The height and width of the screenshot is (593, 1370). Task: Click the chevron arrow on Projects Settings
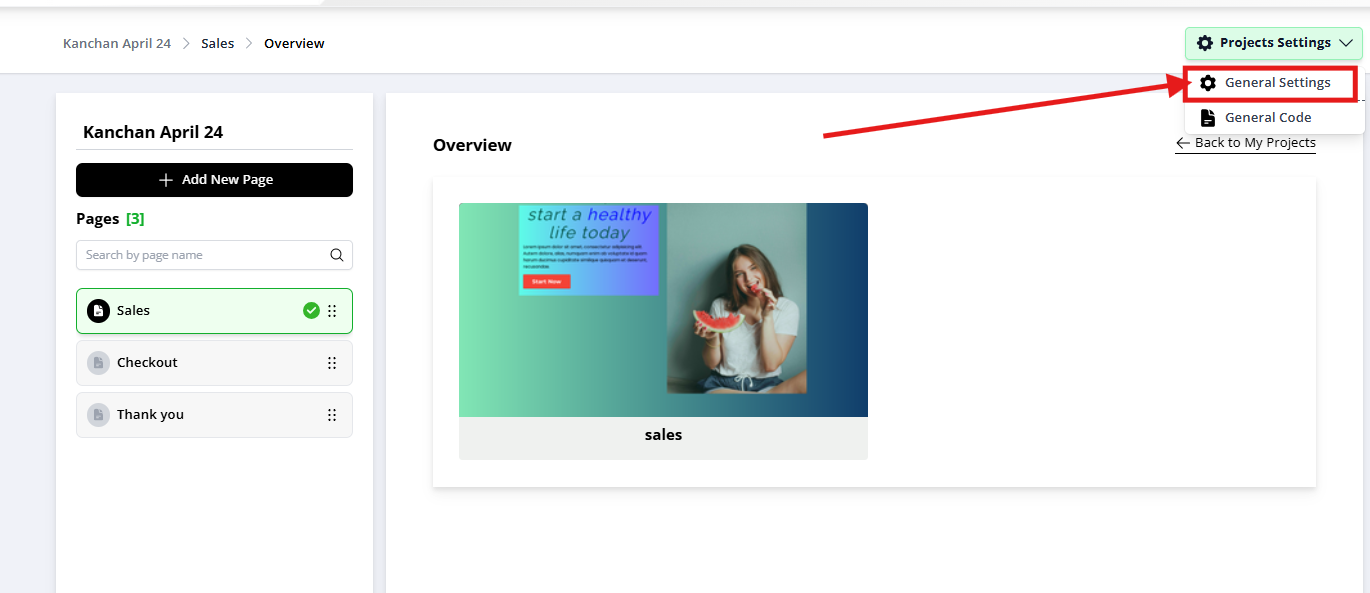tap(1345, 43)
